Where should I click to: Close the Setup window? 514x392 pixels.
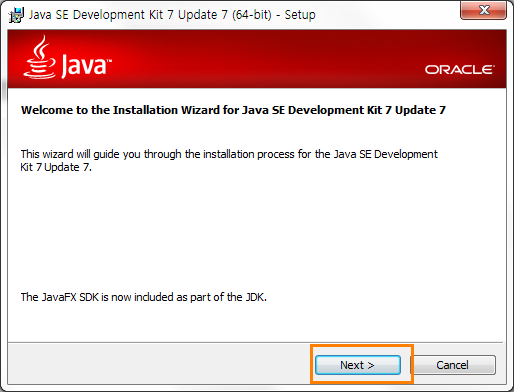pos(484,10)
